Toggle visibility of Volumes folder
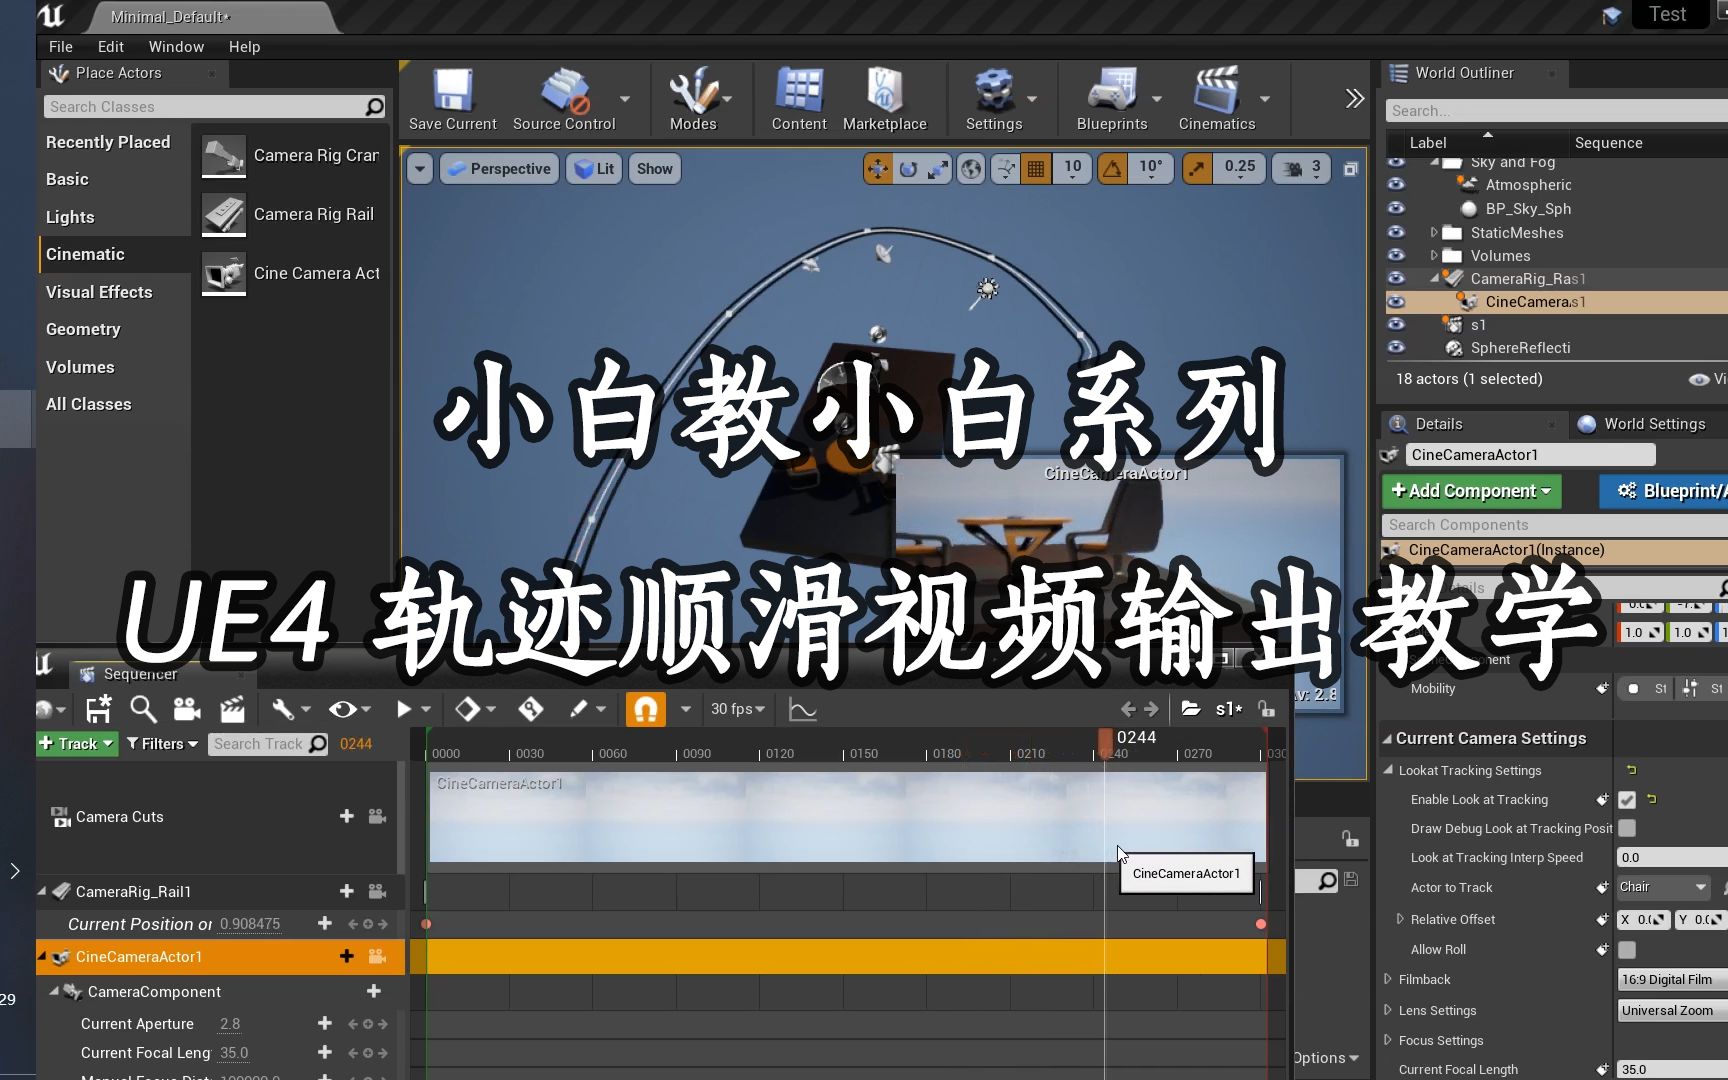 pyautogui.click(x=1396, y=255)
